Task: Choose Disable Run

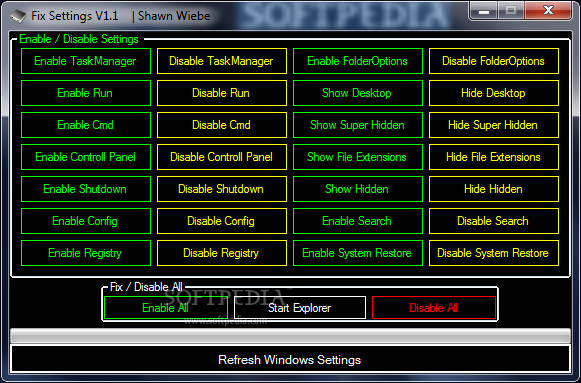Action: click(222, 93)
